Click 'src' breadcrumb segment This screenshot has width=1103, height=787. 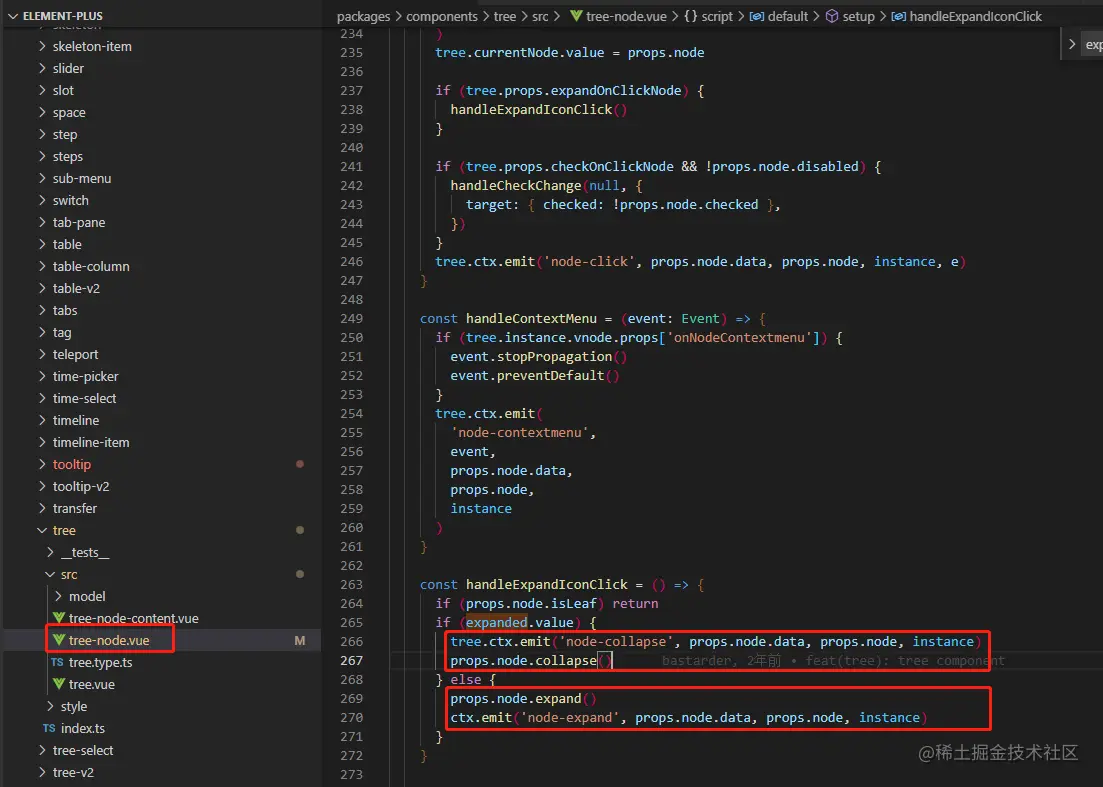(540, 16)
